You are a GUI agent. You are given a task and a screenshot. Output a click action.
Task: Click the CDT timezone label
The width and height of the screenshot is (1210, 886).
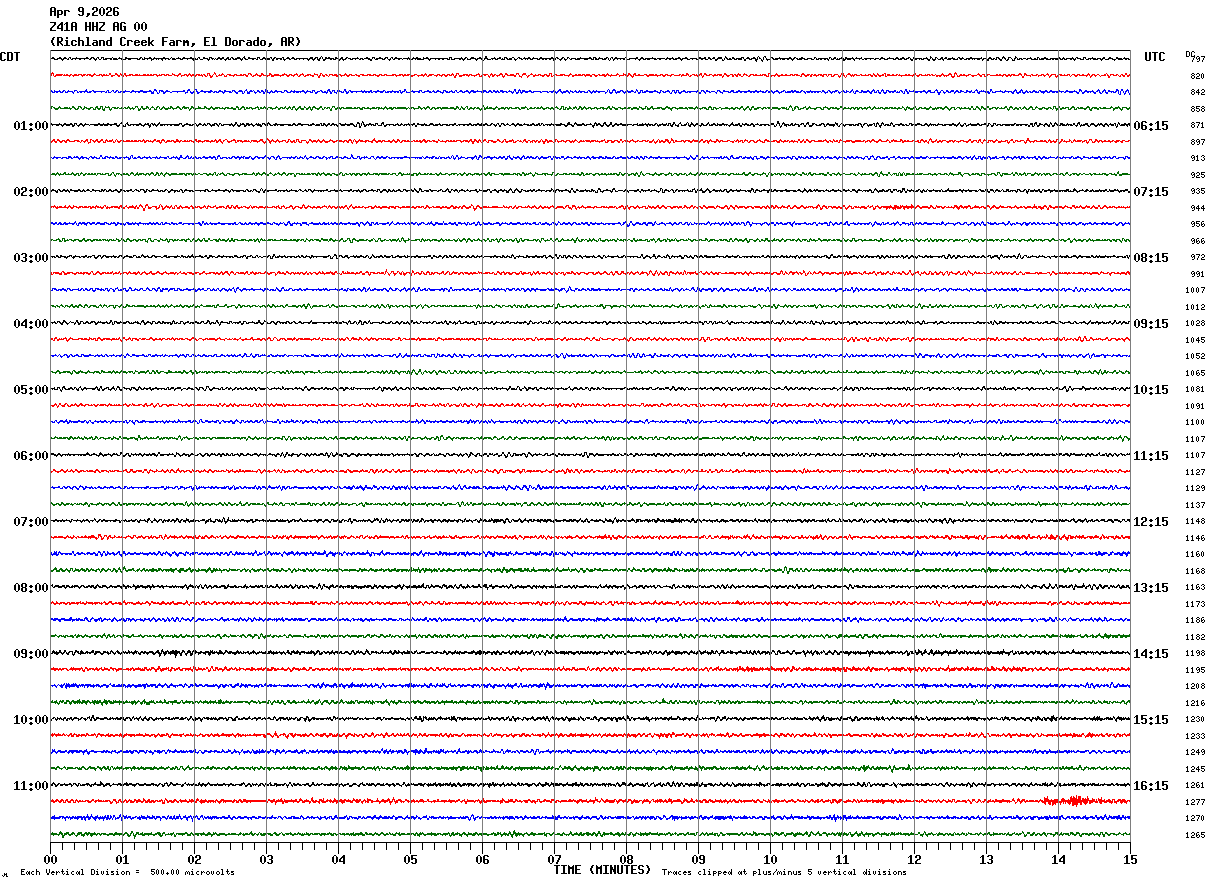tap(10, 57)
